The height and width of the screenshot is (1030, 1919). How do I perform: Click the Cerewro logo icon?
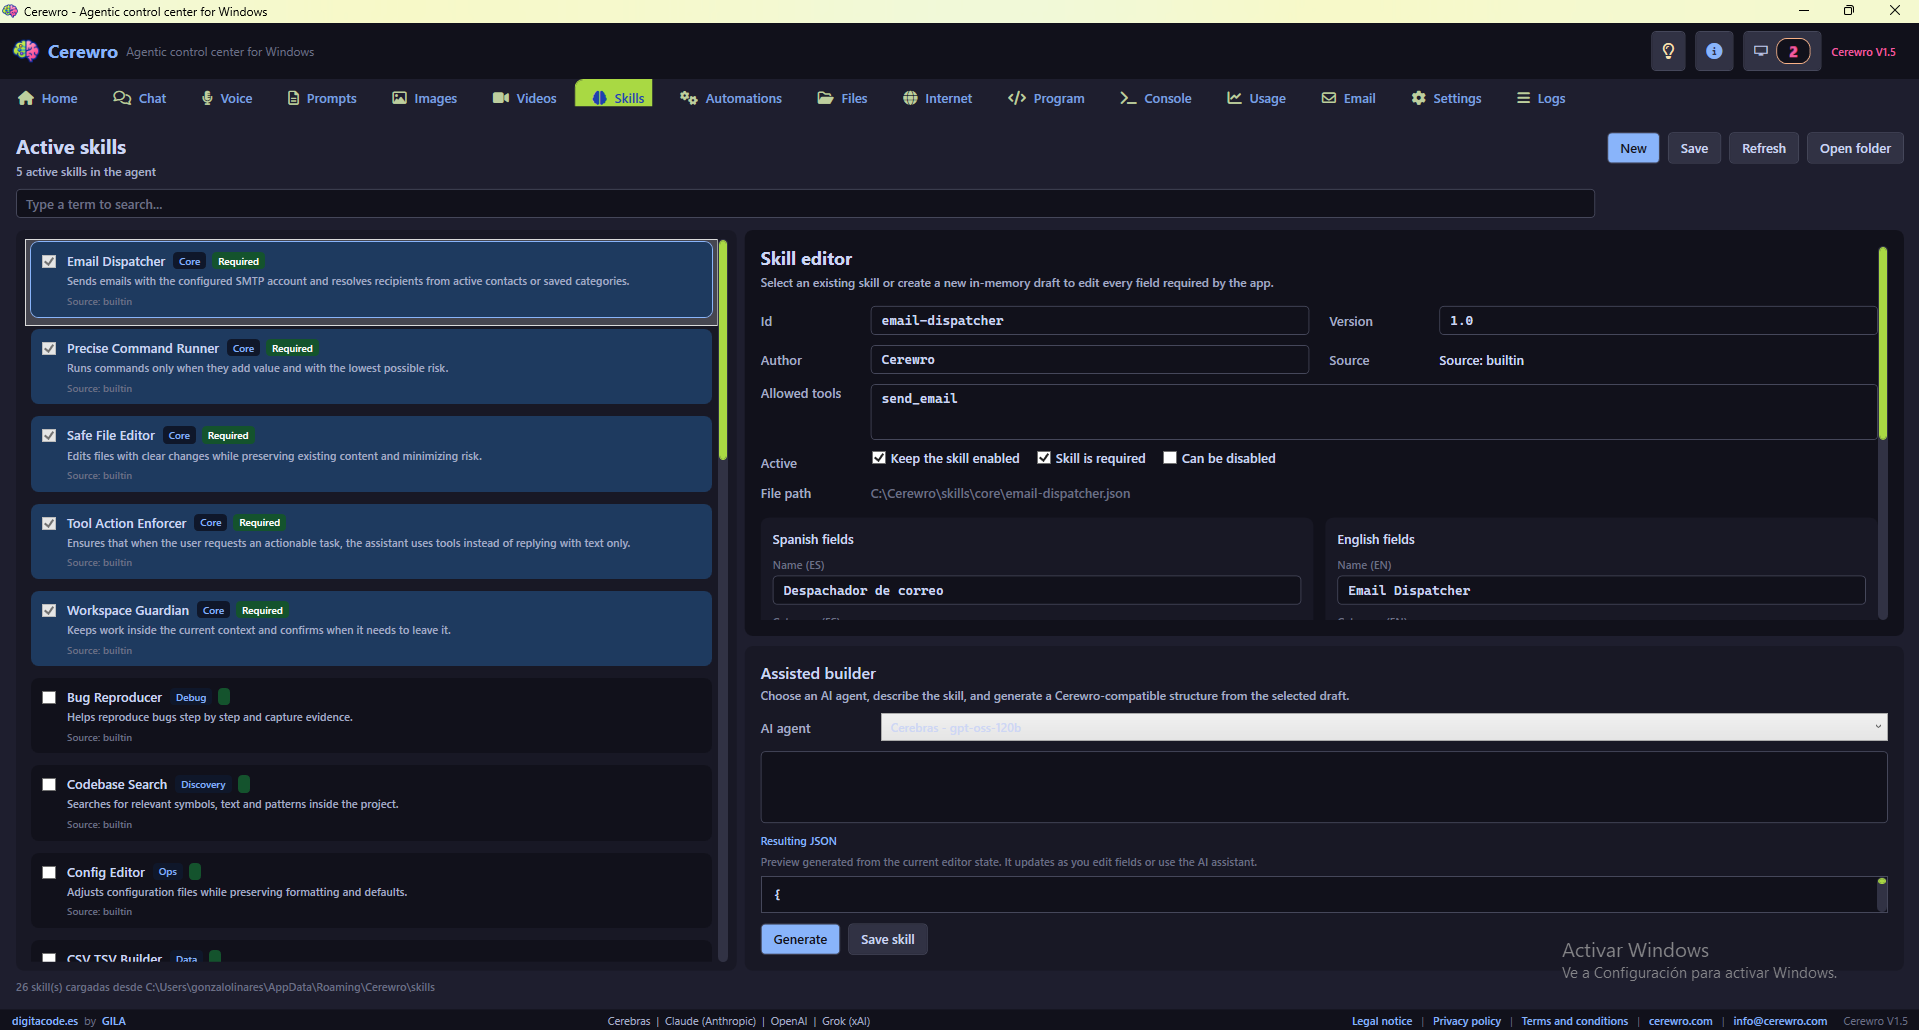pos(24,50)
